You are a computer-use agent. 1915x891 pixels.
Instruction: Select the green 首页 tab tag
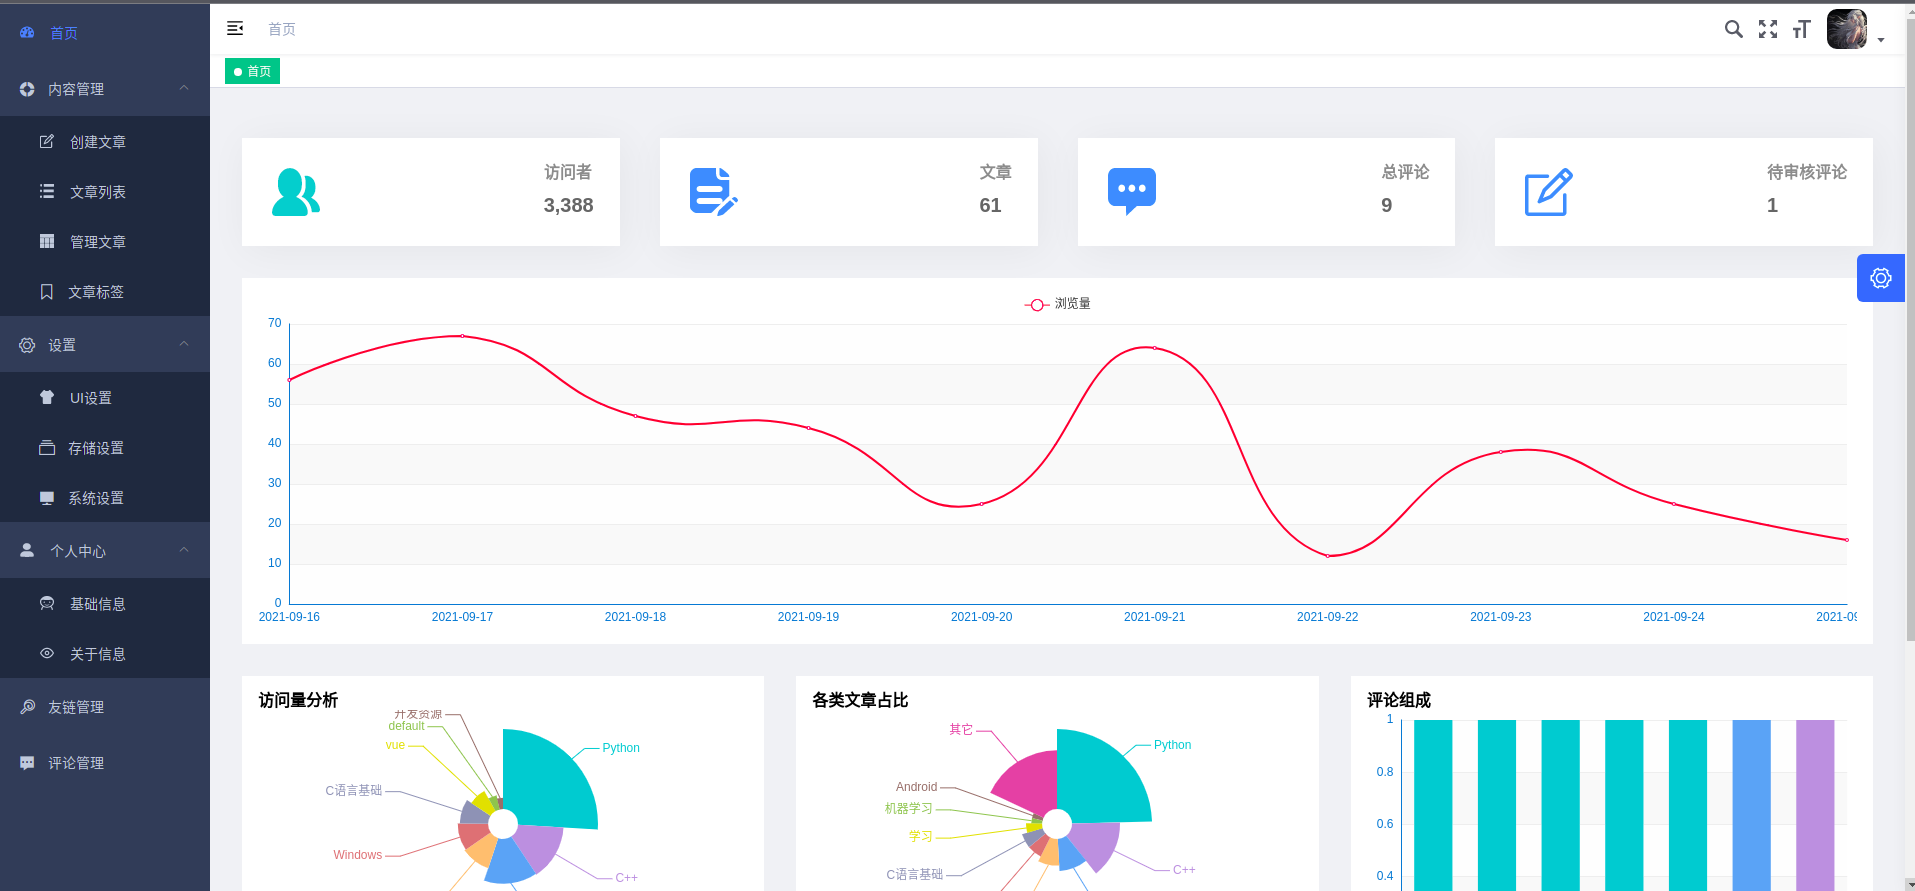pyautogui.click(x=252, y=71)
